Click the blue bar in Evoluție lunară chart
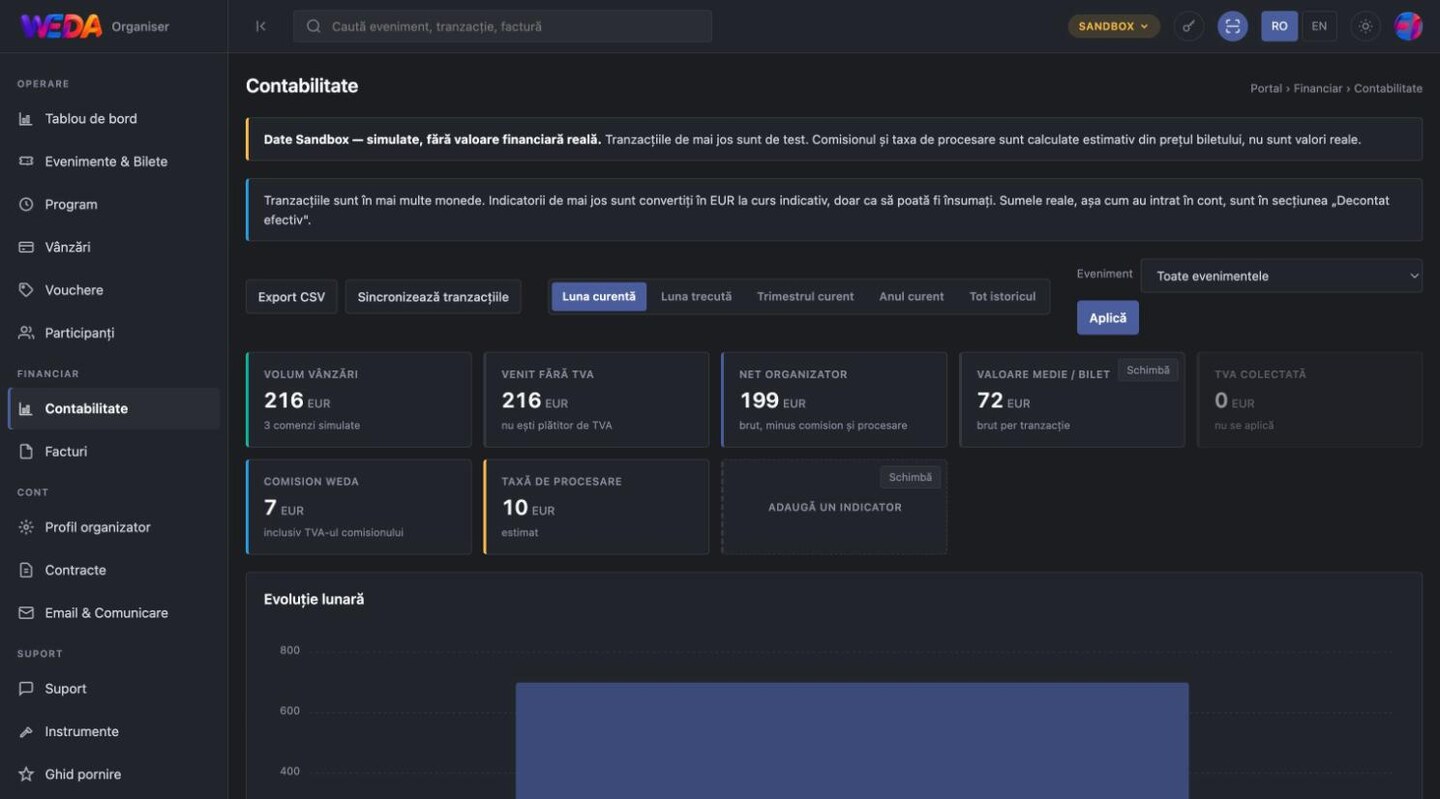 (852, 741)
